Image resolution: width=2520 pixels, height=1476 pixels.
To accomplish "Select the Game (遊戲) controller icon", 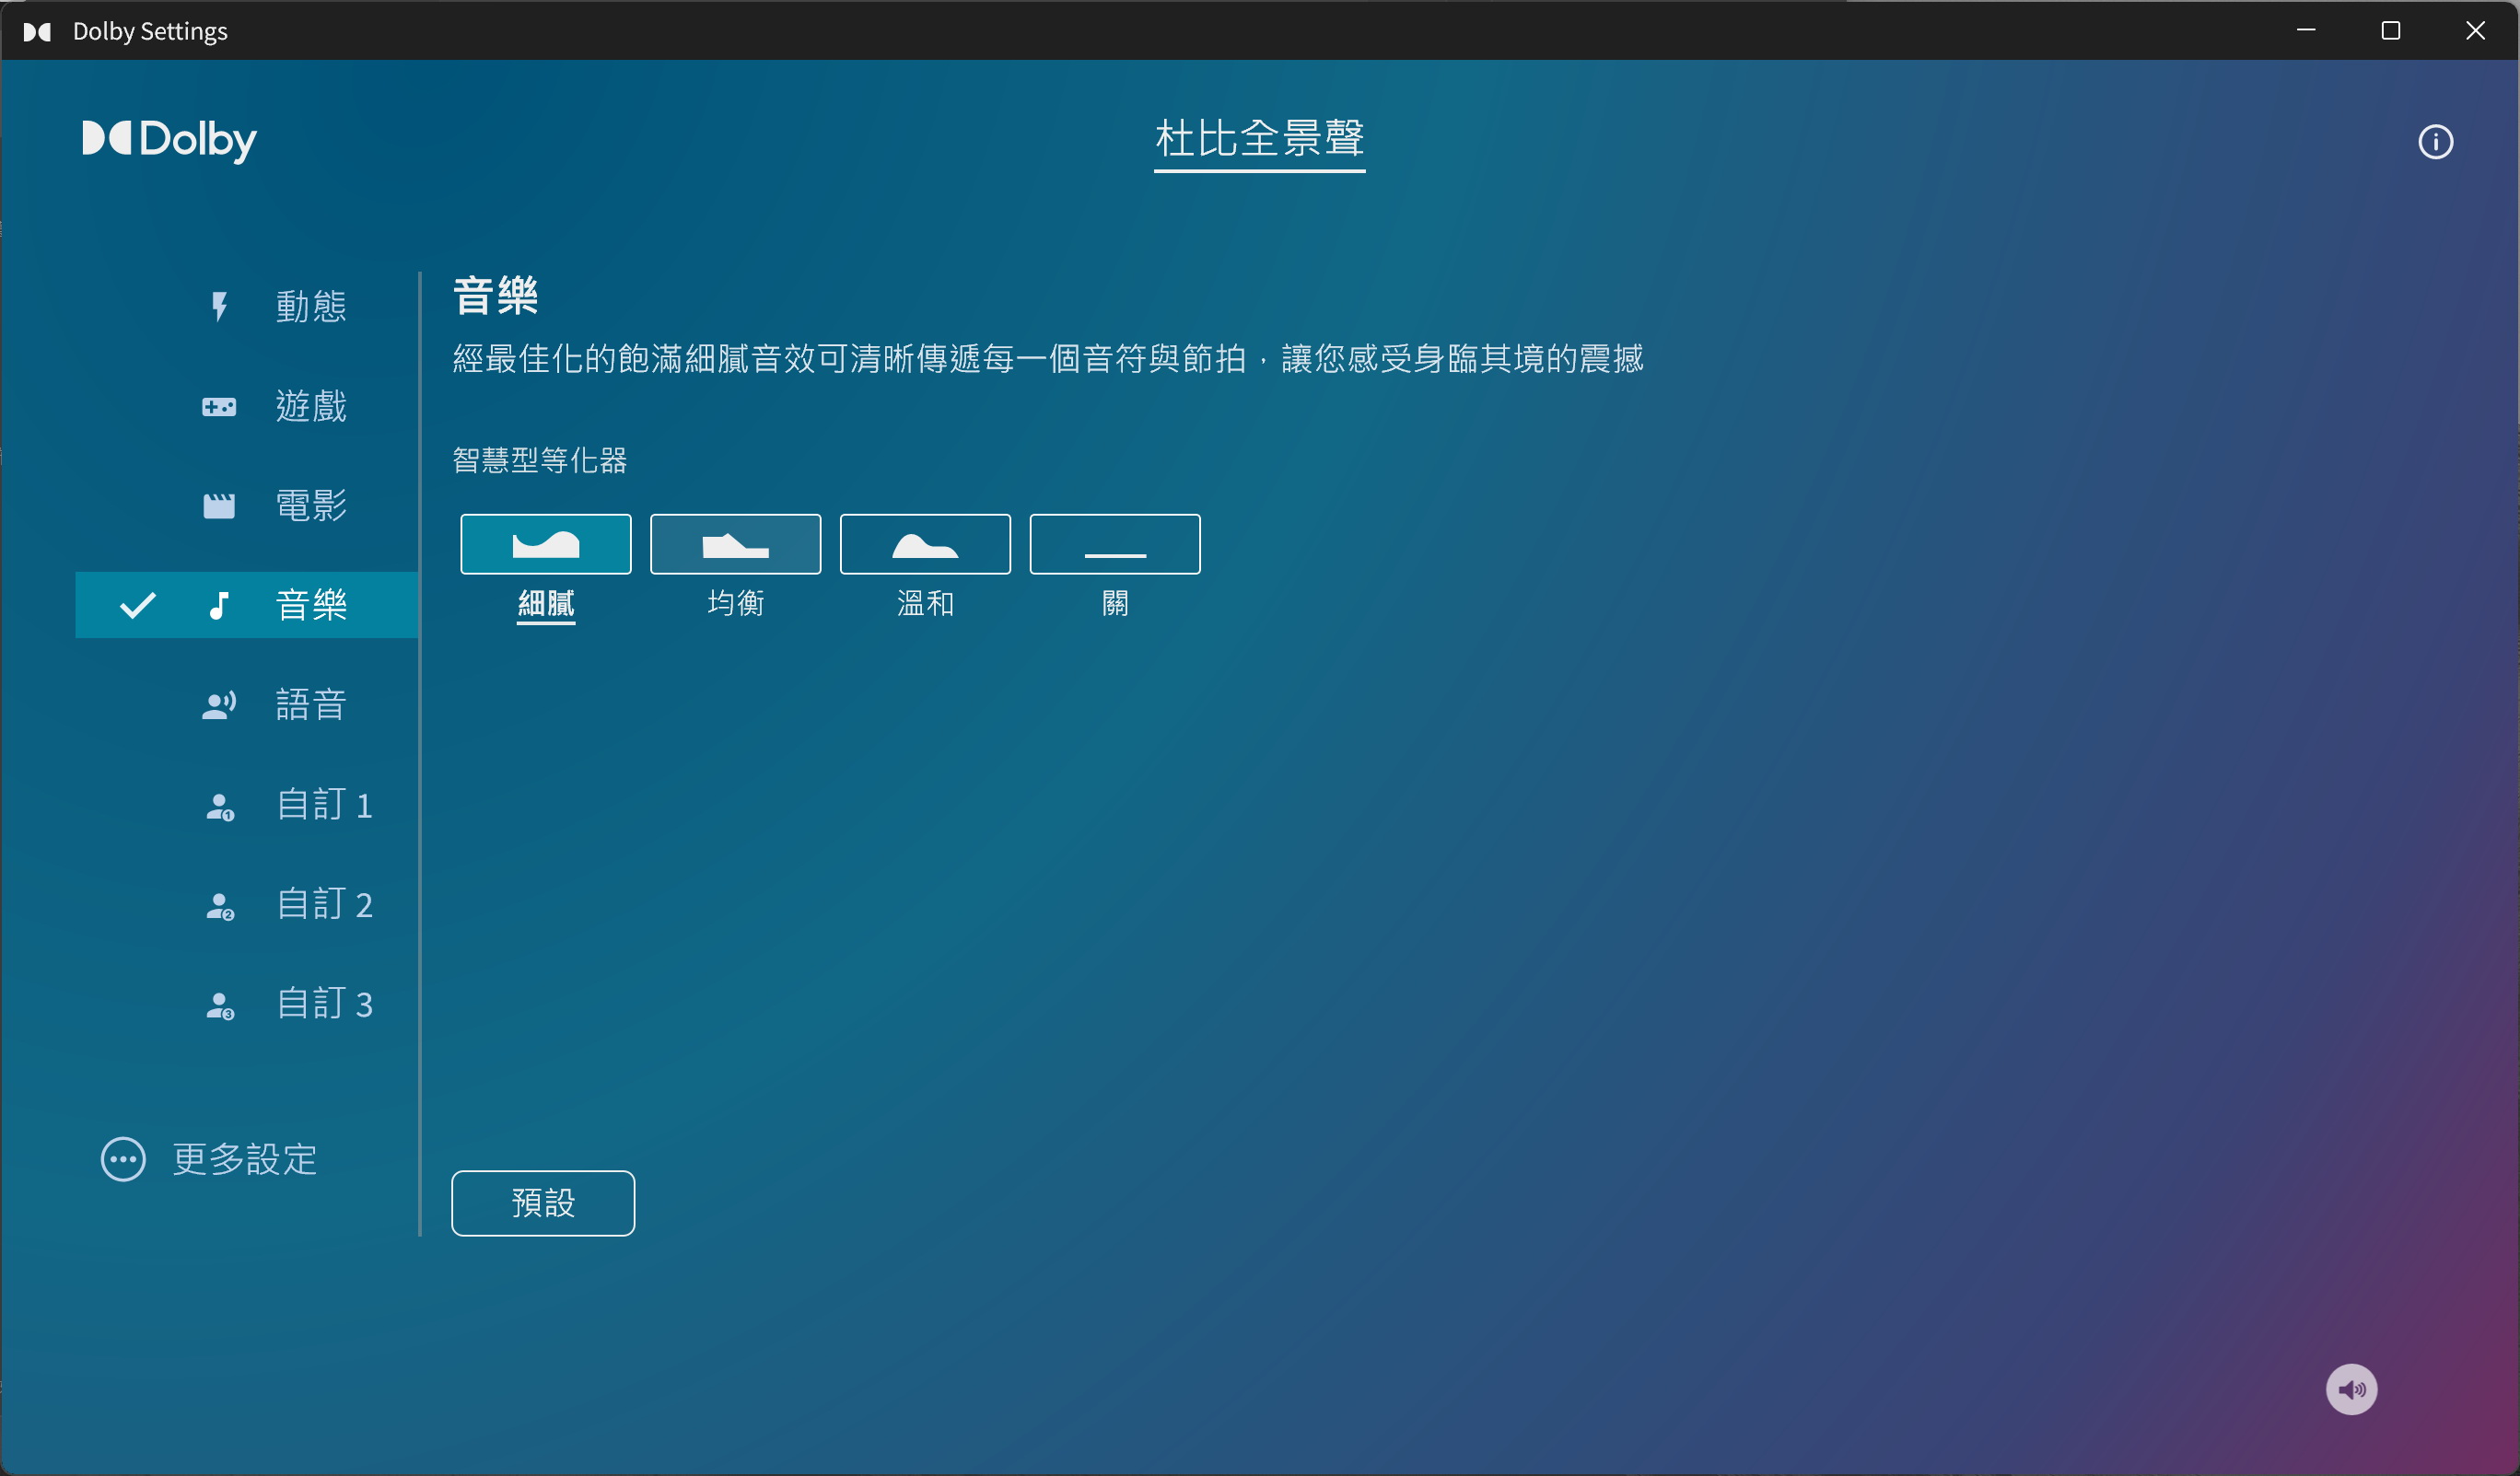I will (x=219, y=407).
